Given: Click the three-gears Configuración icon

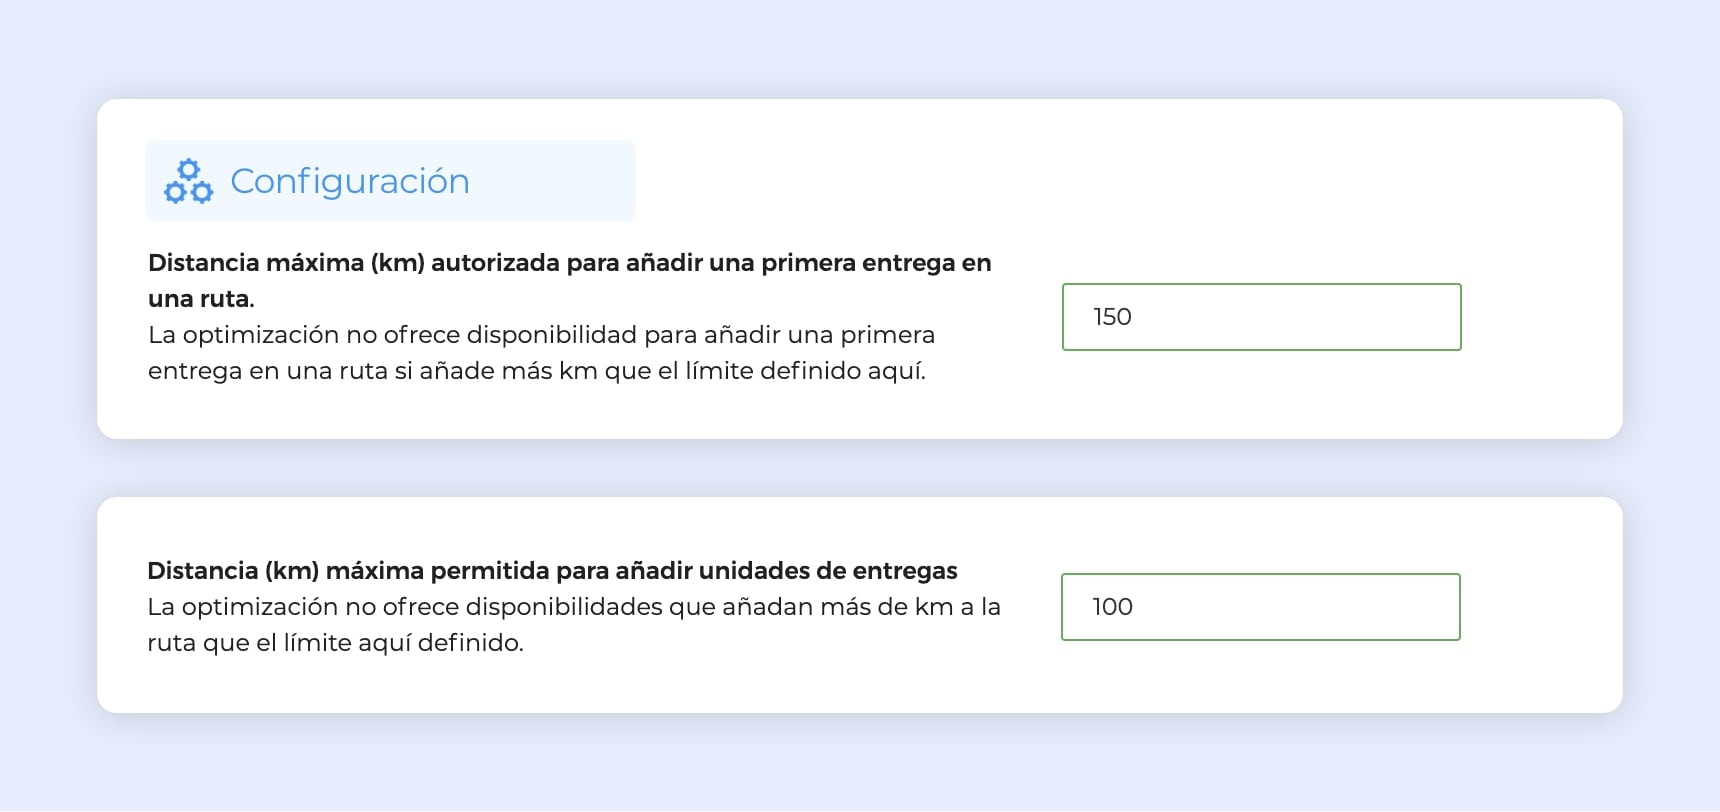Looking at the screenshot, I should pos(189,181).
